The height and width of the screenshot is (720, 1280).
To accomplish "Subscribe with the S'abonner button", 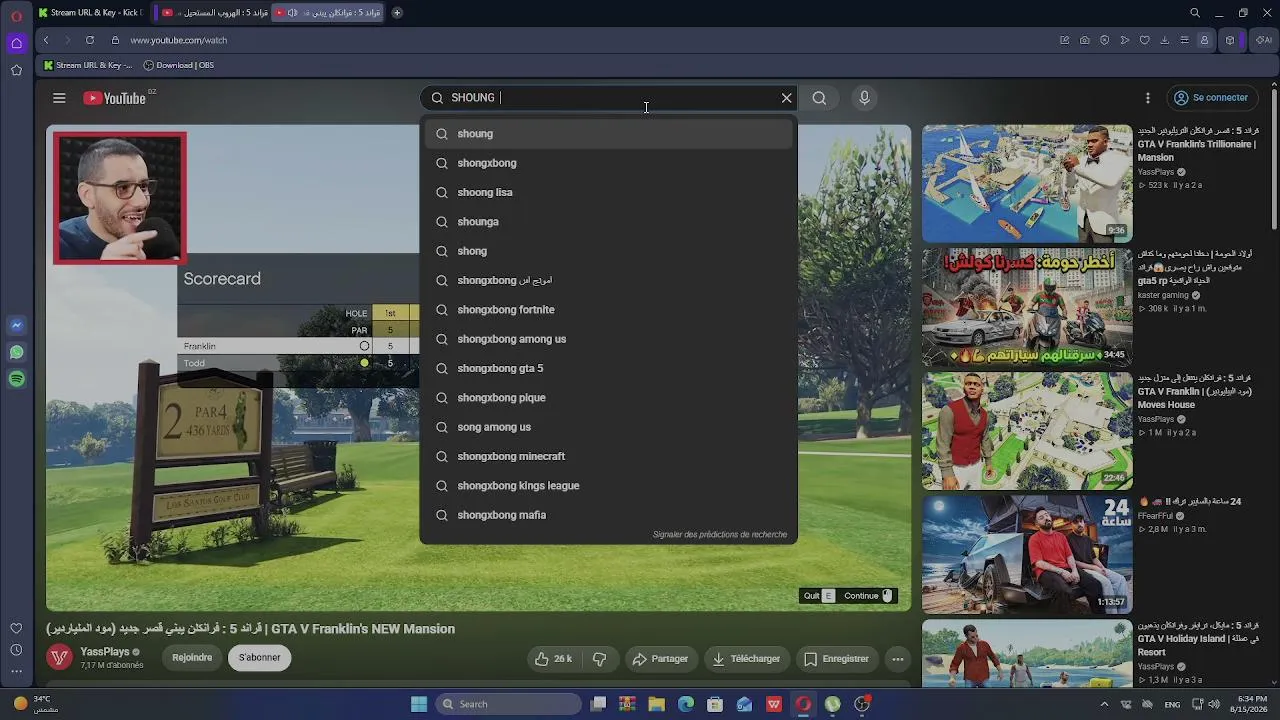I will point(259,658).
